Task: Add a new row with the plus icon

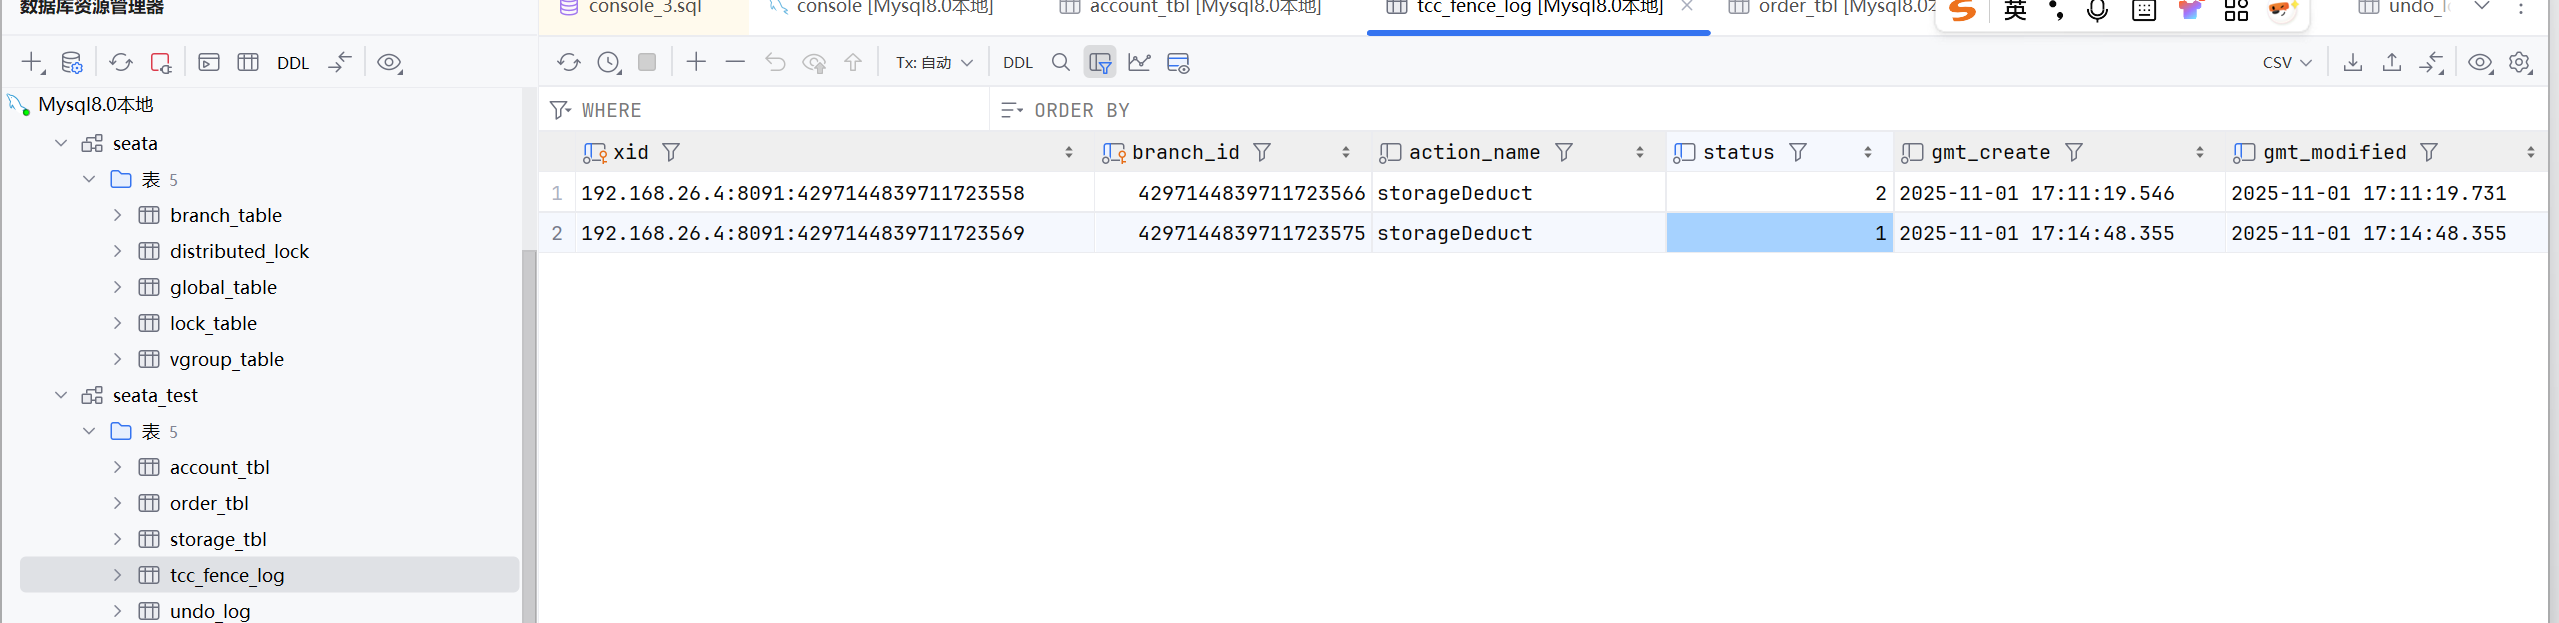Action: click(696, 62)
